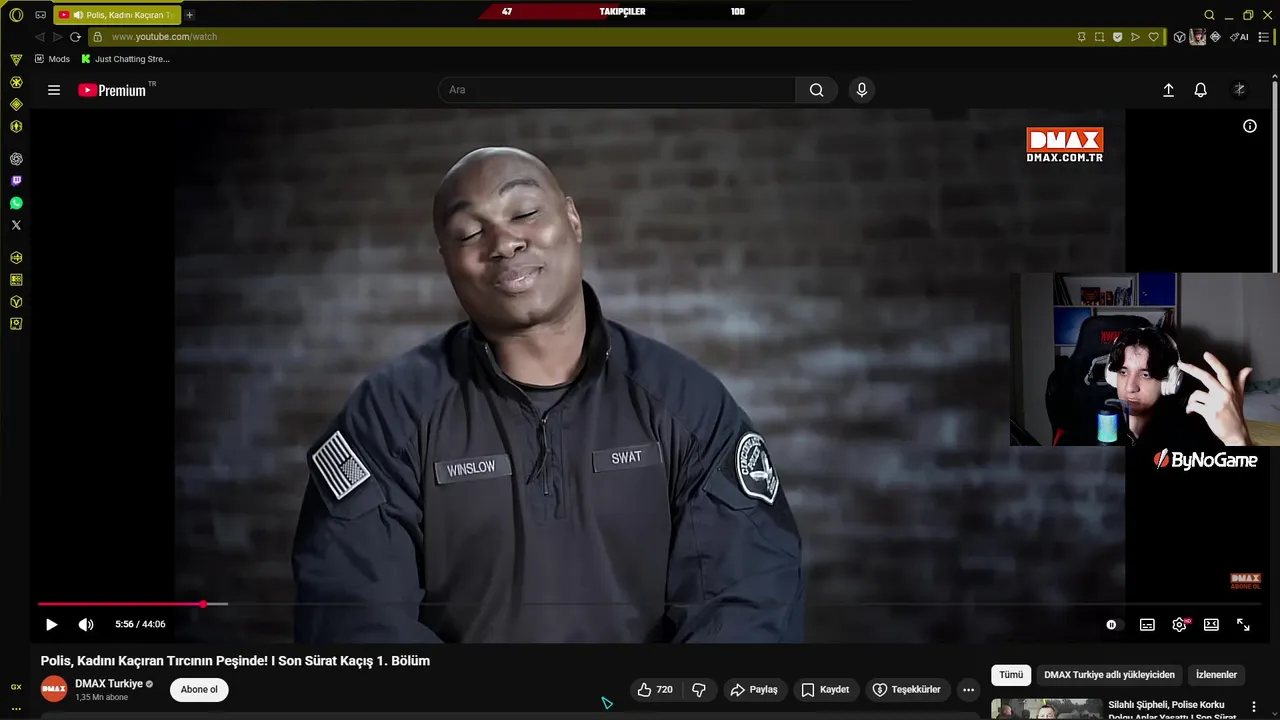
Task: Reload the YouTube page
Action: click(75, 37)
